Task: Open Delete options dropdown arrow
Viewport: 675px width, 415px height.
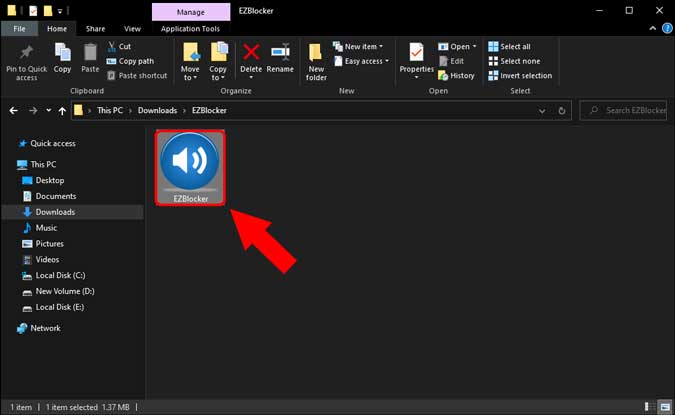Action: [x=251, y=78]
